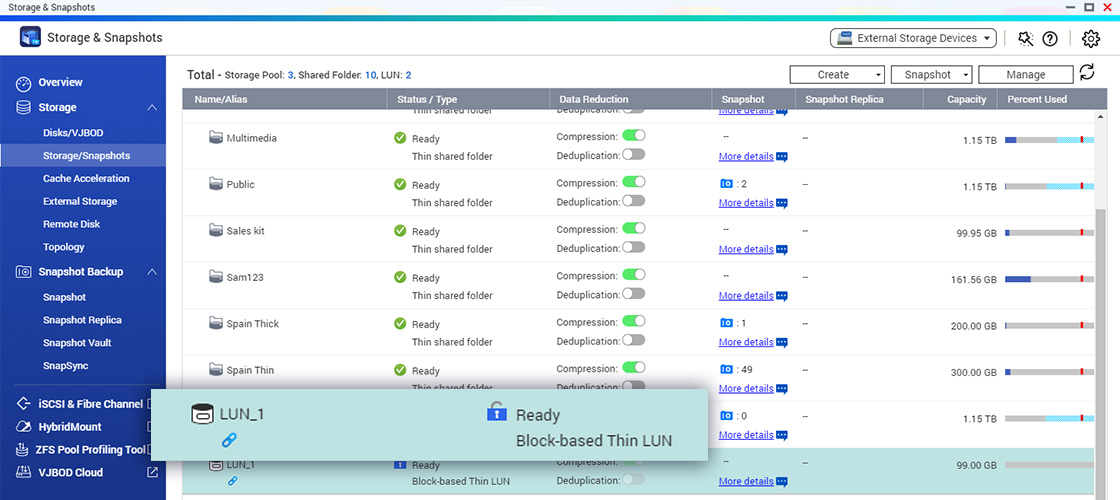This screenshot has width=1120, height=500.
Task: Click the Multimedia shared folder icon
Action: [215, 138]
